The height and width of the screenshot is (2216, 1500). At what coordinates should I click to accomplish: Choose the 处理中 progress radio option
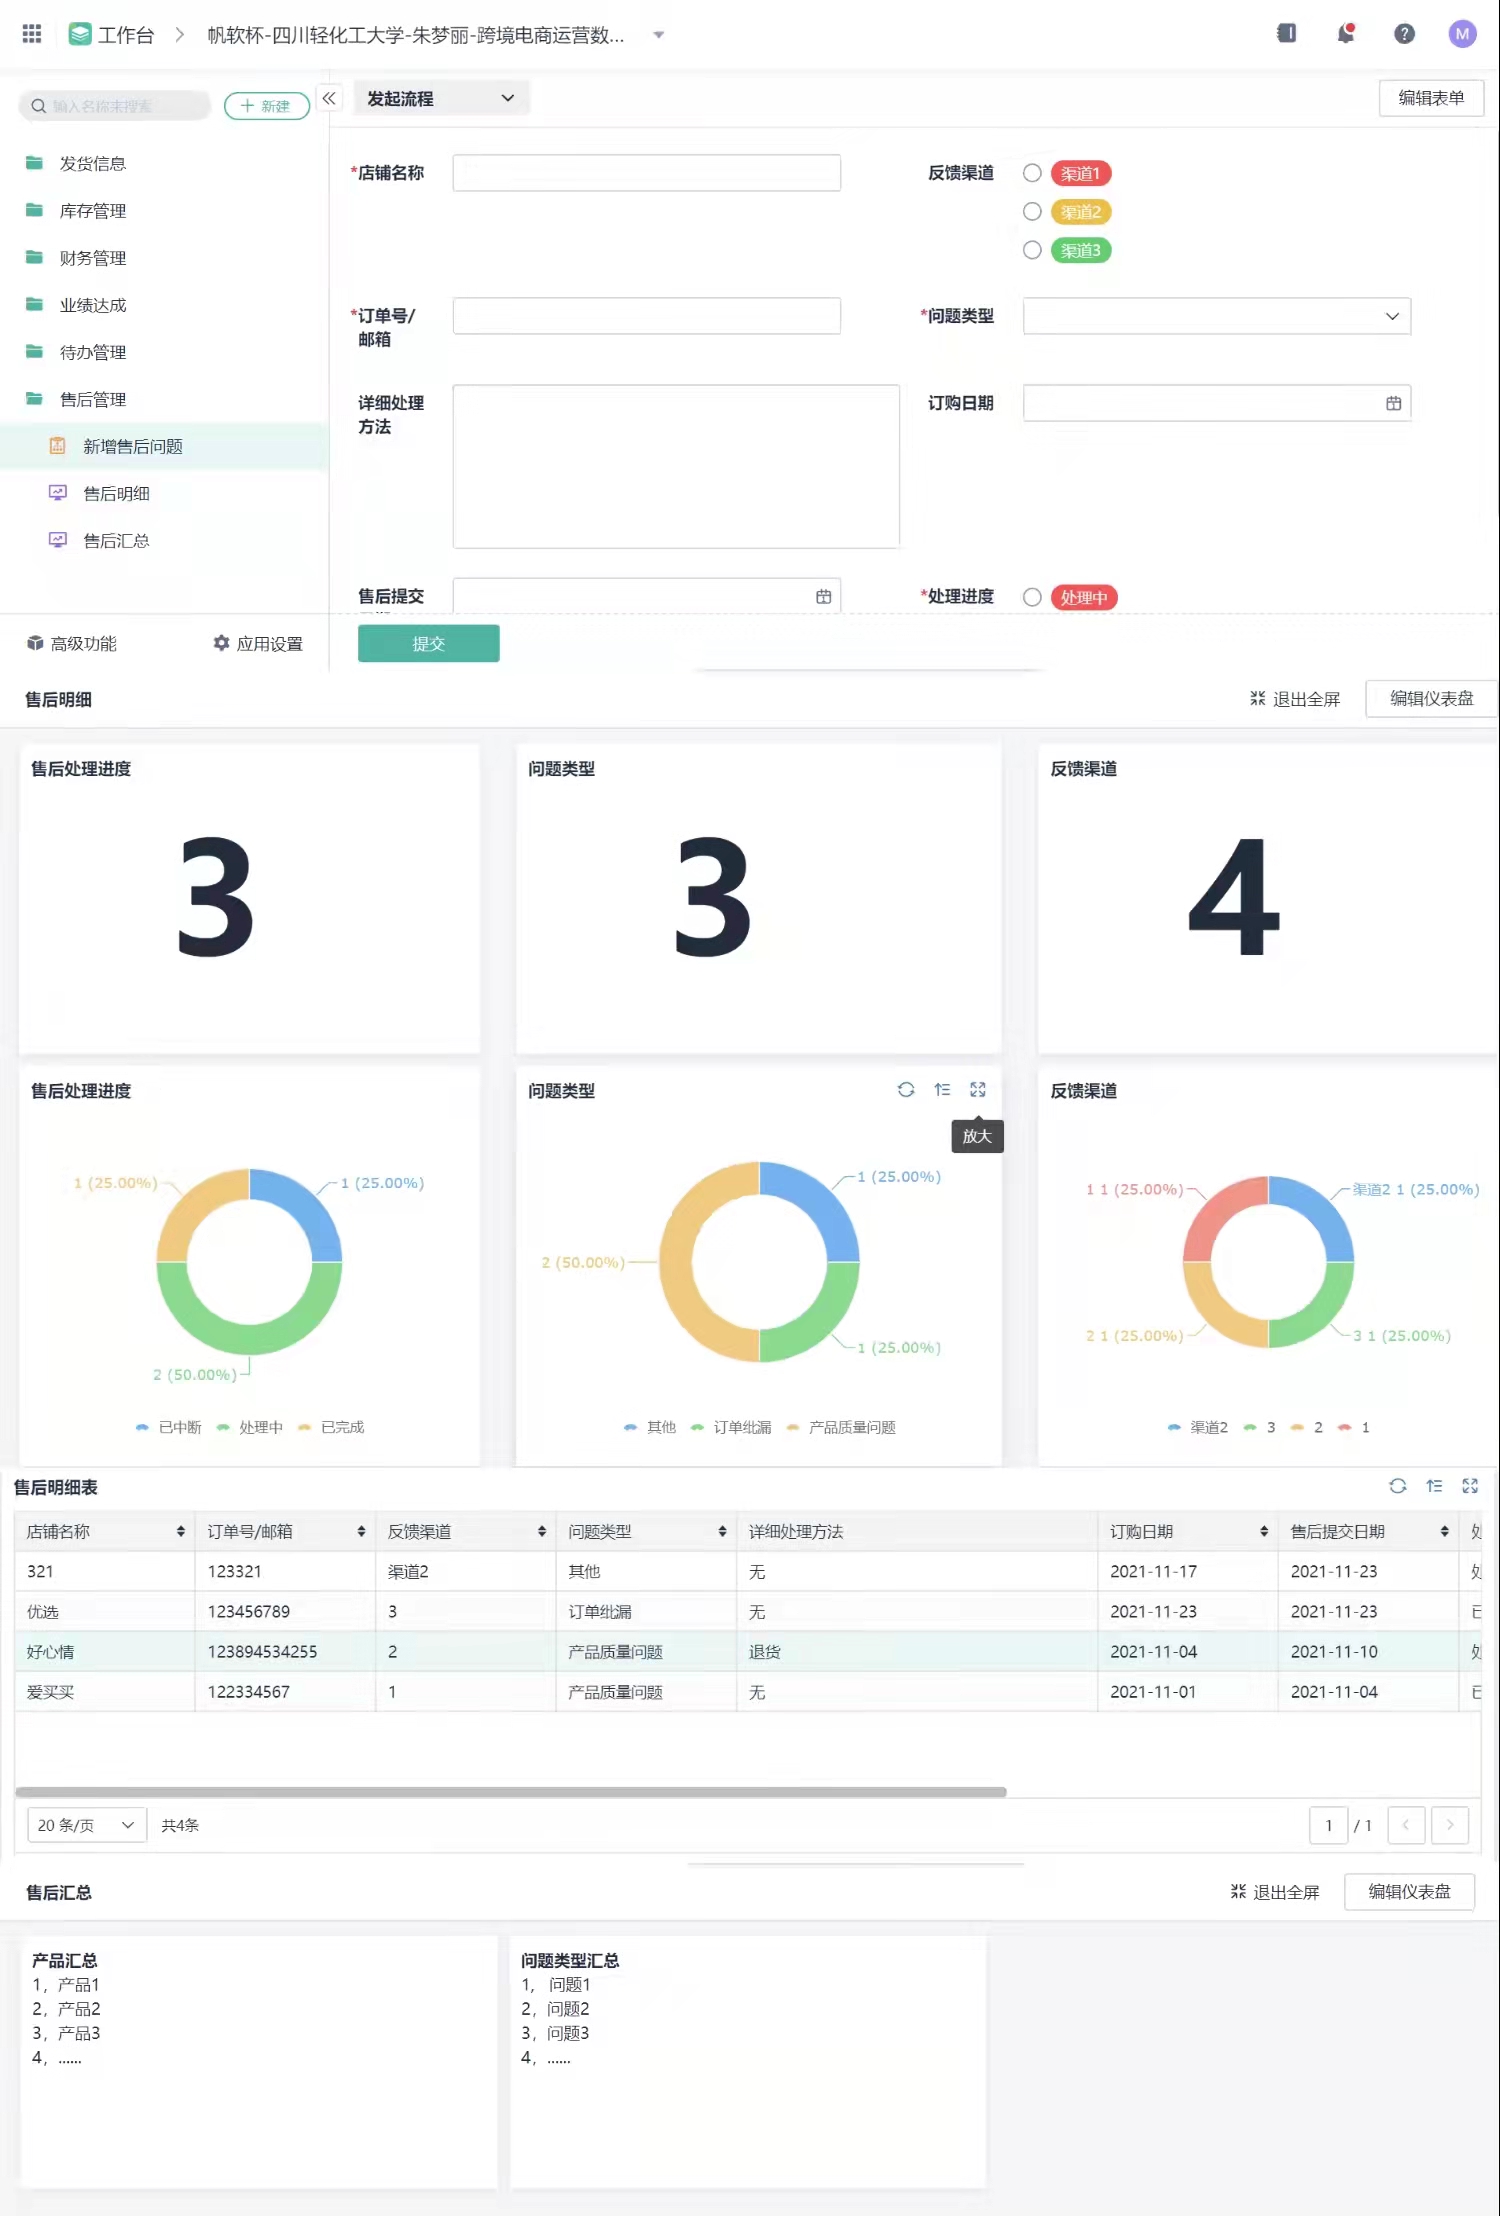pos(1032,597)
